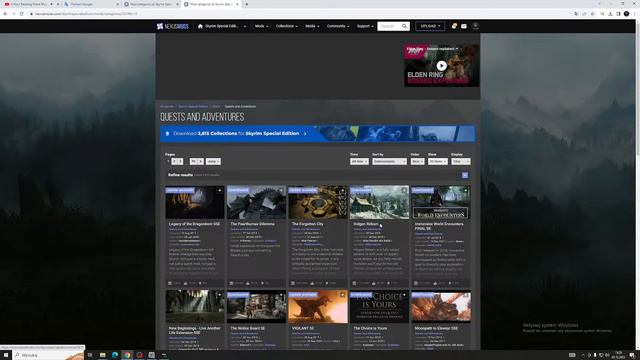Open Immersive World Encounters title link
Image resolution: width=640 pixels, height=360 pixels.
(439, 226)
